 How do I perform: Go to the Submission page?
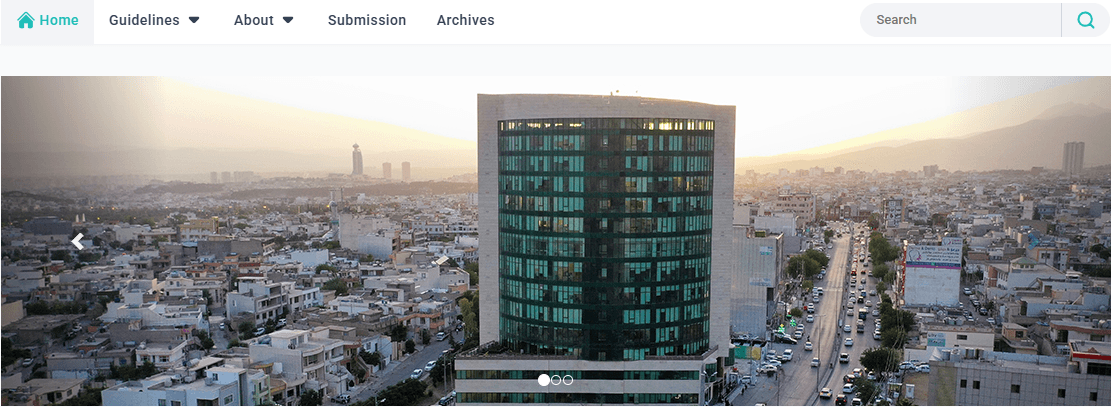(x=367, y=21)
